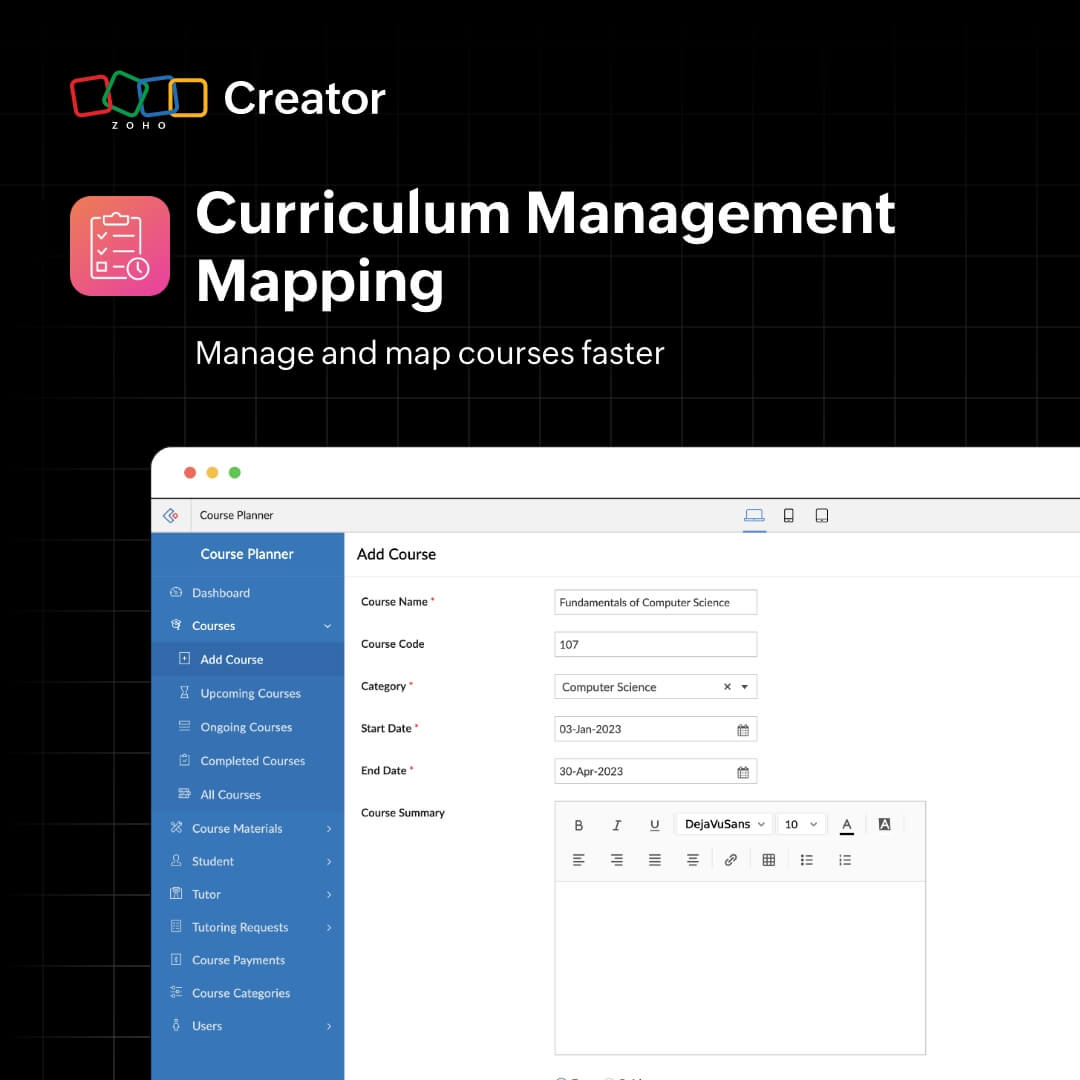Apply a bulleted list in the editor
This screenshot has width=1080, height=1080.
tap(807, 859)
